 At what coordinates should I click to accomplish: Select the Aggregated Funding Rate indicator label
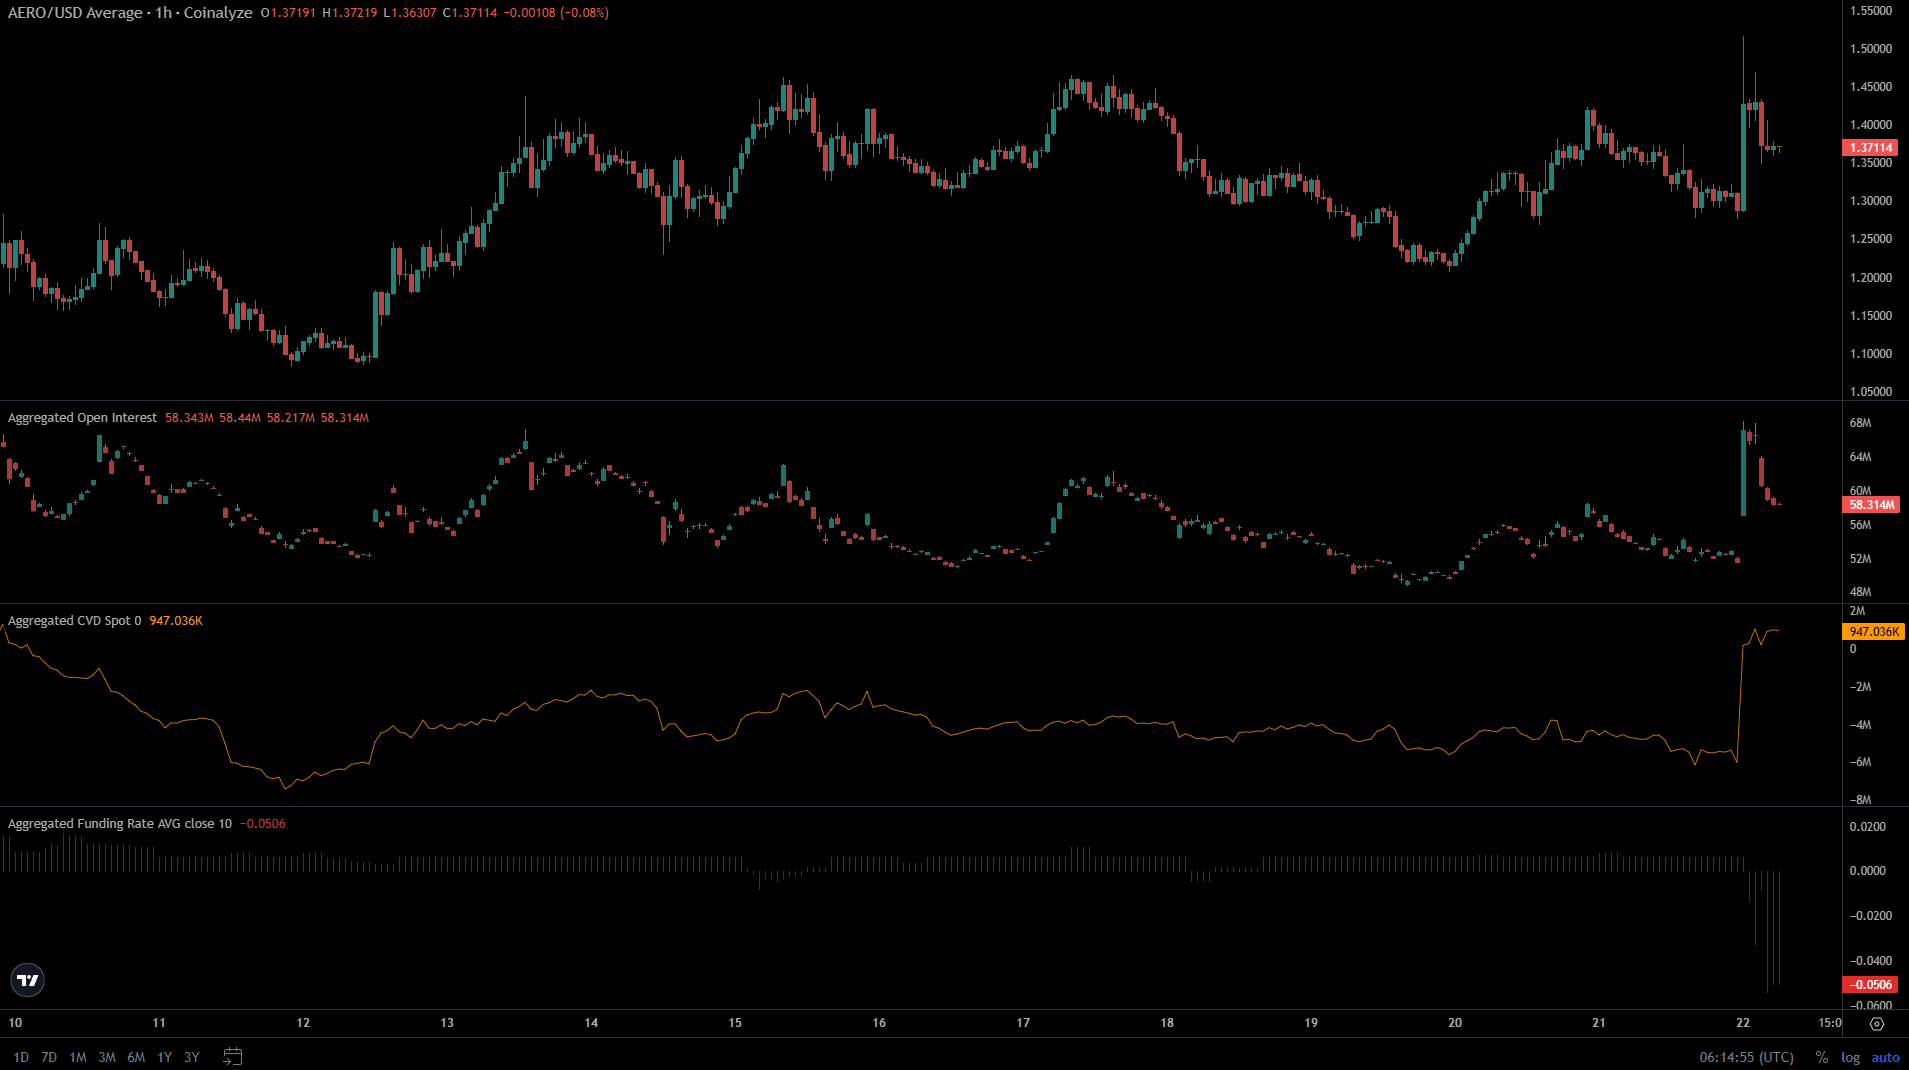coord(119,824)
